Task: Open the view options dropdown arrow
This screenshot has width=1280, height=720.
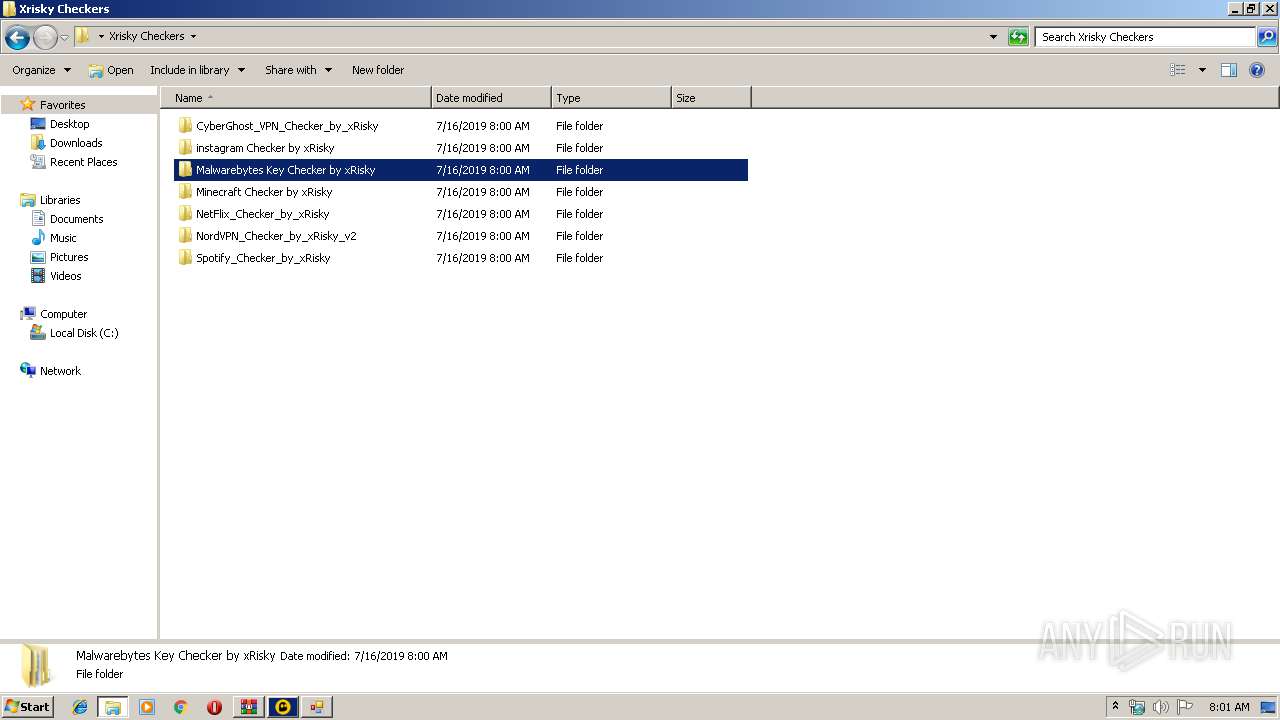Action: (1202, 70)
